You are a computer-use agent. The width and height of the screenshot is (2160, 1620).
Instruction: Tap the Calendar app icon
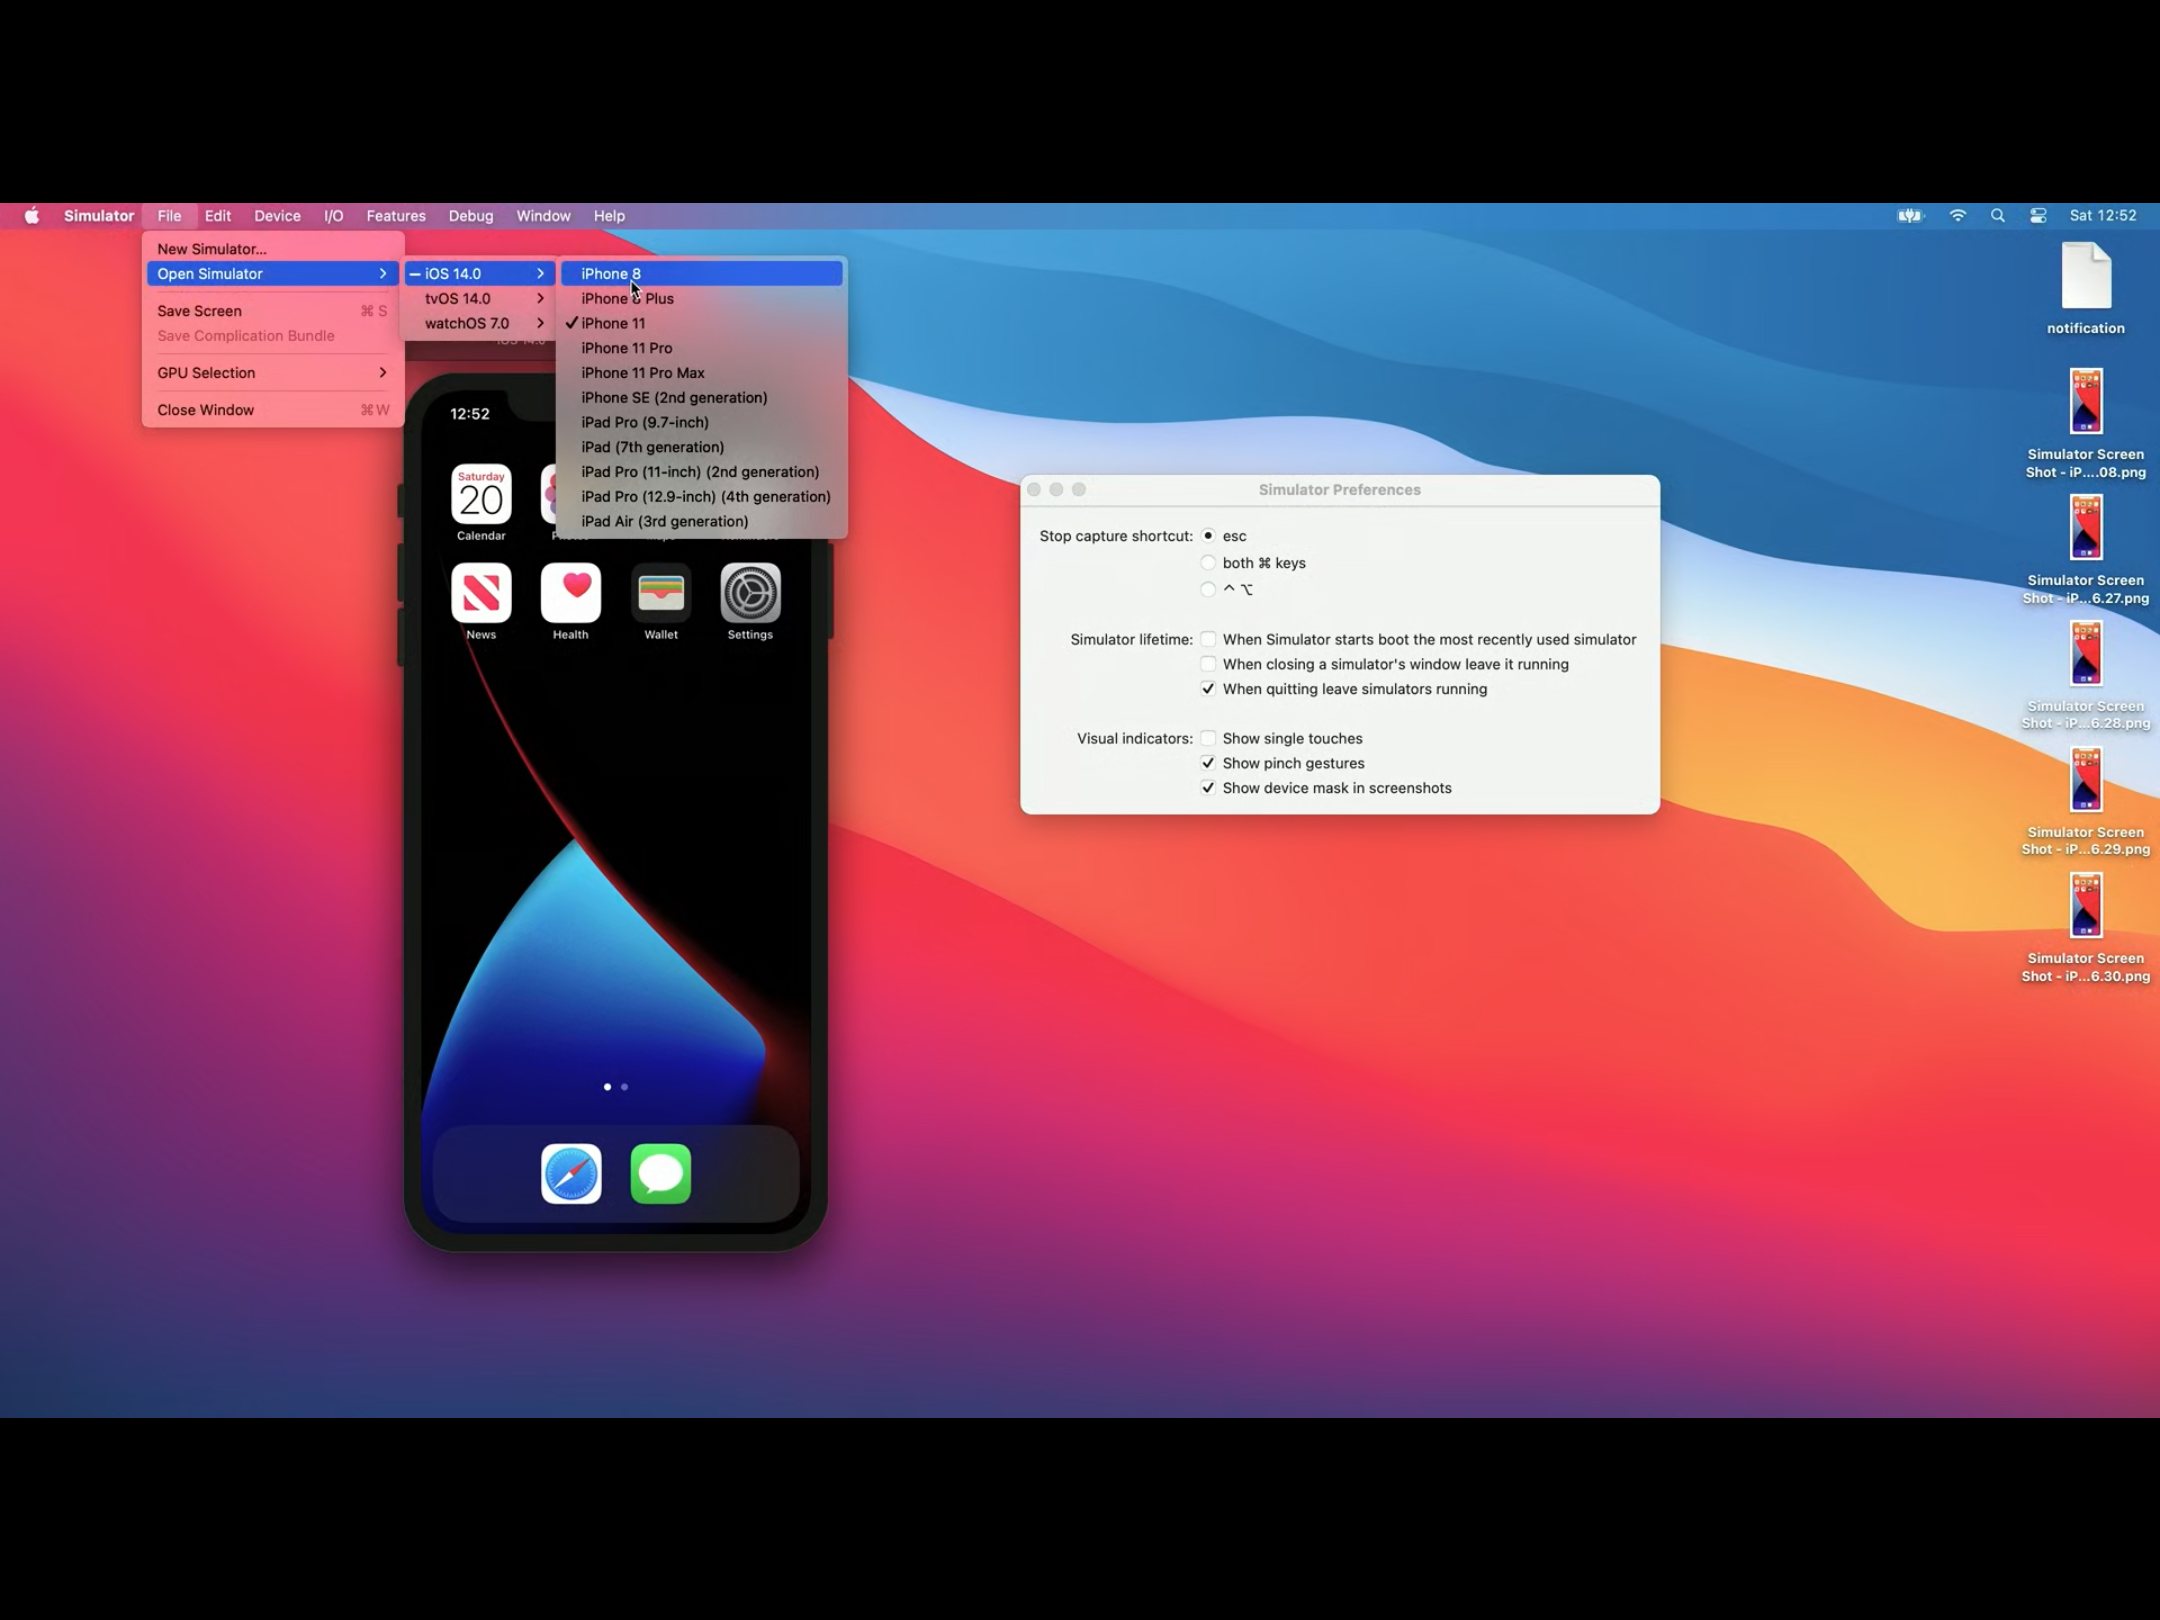pos(481,495)
